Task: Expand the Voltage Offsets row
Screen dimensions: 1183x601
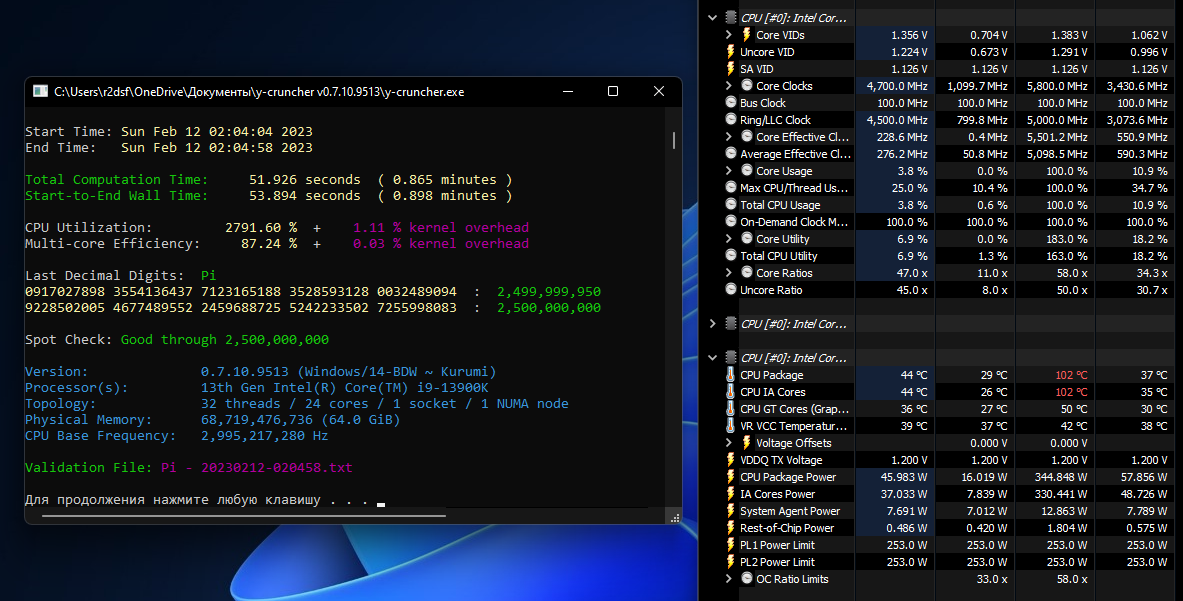Action: click(x=729, y=443)
